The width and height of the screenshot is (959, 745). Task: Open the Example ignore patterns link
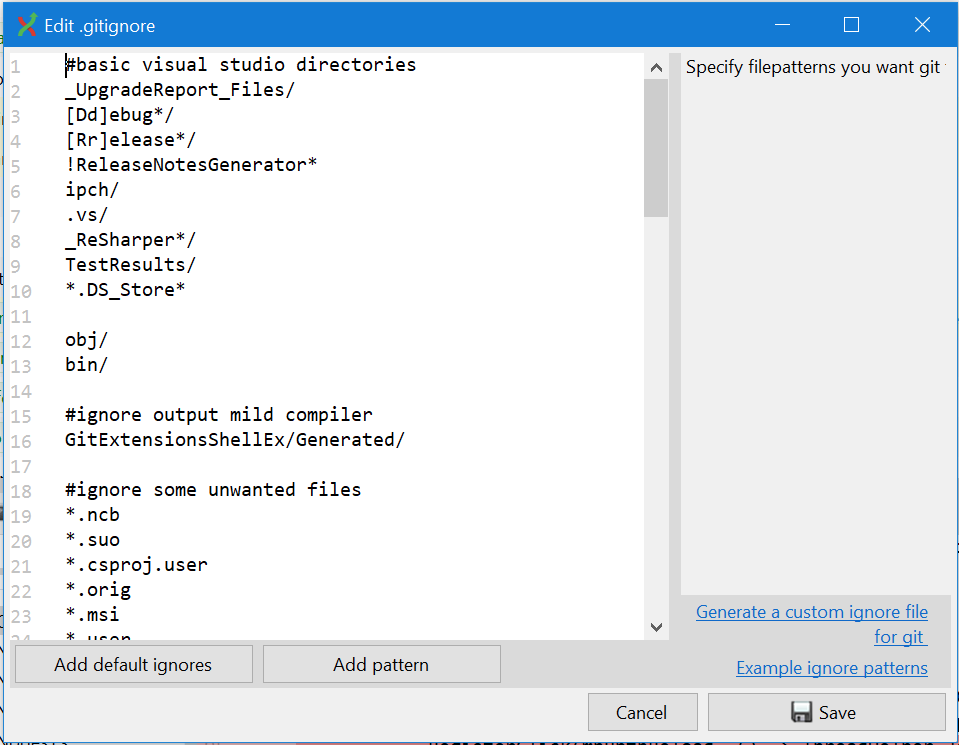tap(831, 667)
